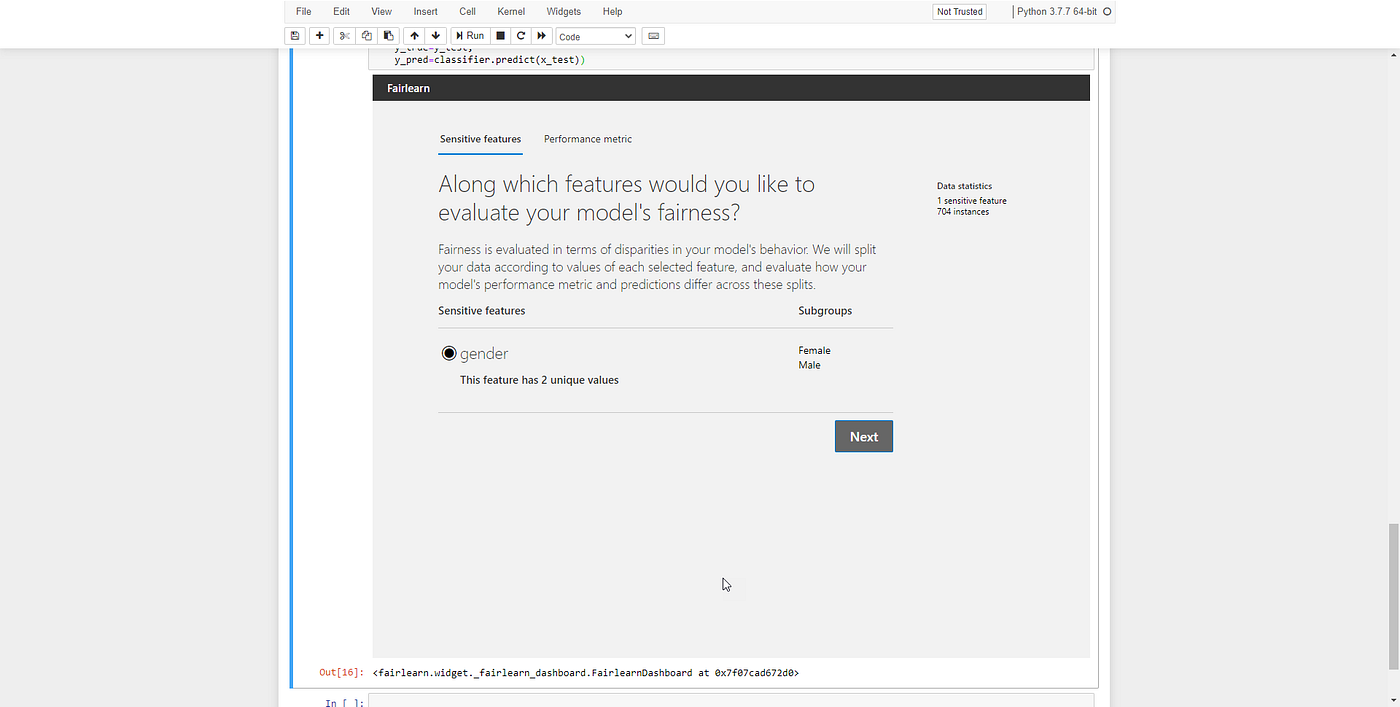Open the command palette keyboard icon
The width and height of the screenshot is (1400, 707).
[x=652, y=35]
